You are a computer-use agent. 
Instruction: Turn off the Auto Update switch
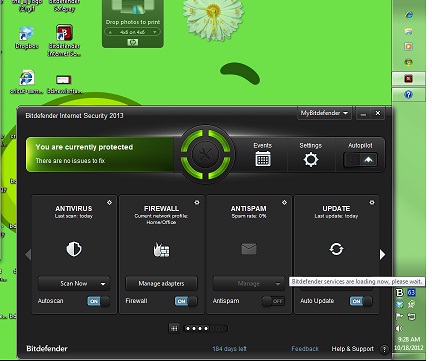click(361, 301)
